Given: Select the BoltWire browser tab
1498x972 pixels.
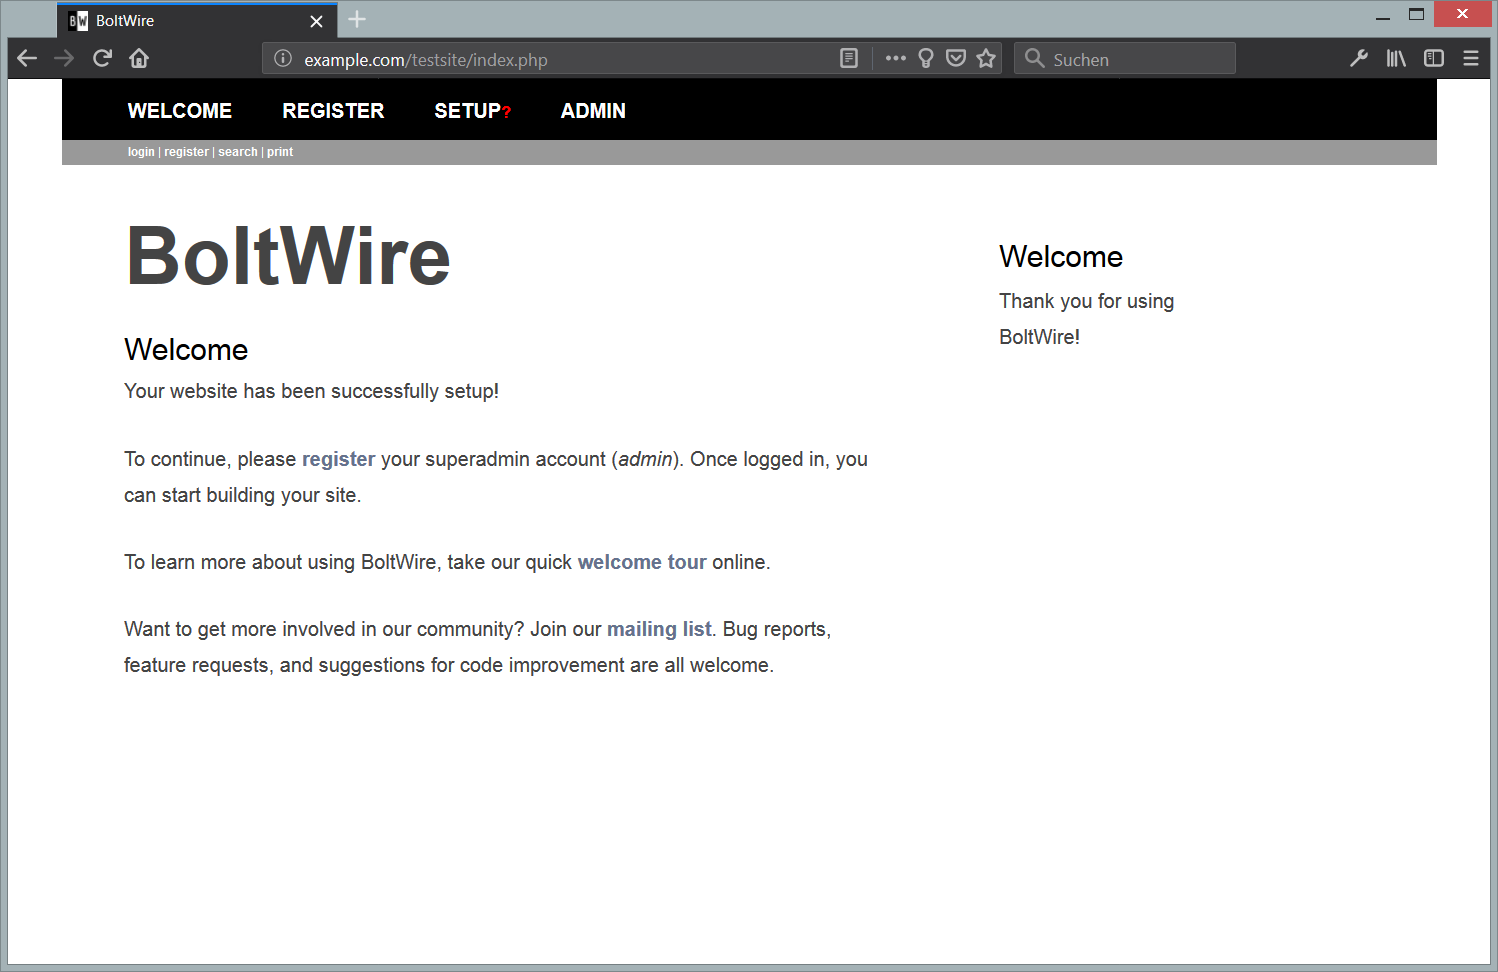Looking at the screenshot, I should (197, 21).
